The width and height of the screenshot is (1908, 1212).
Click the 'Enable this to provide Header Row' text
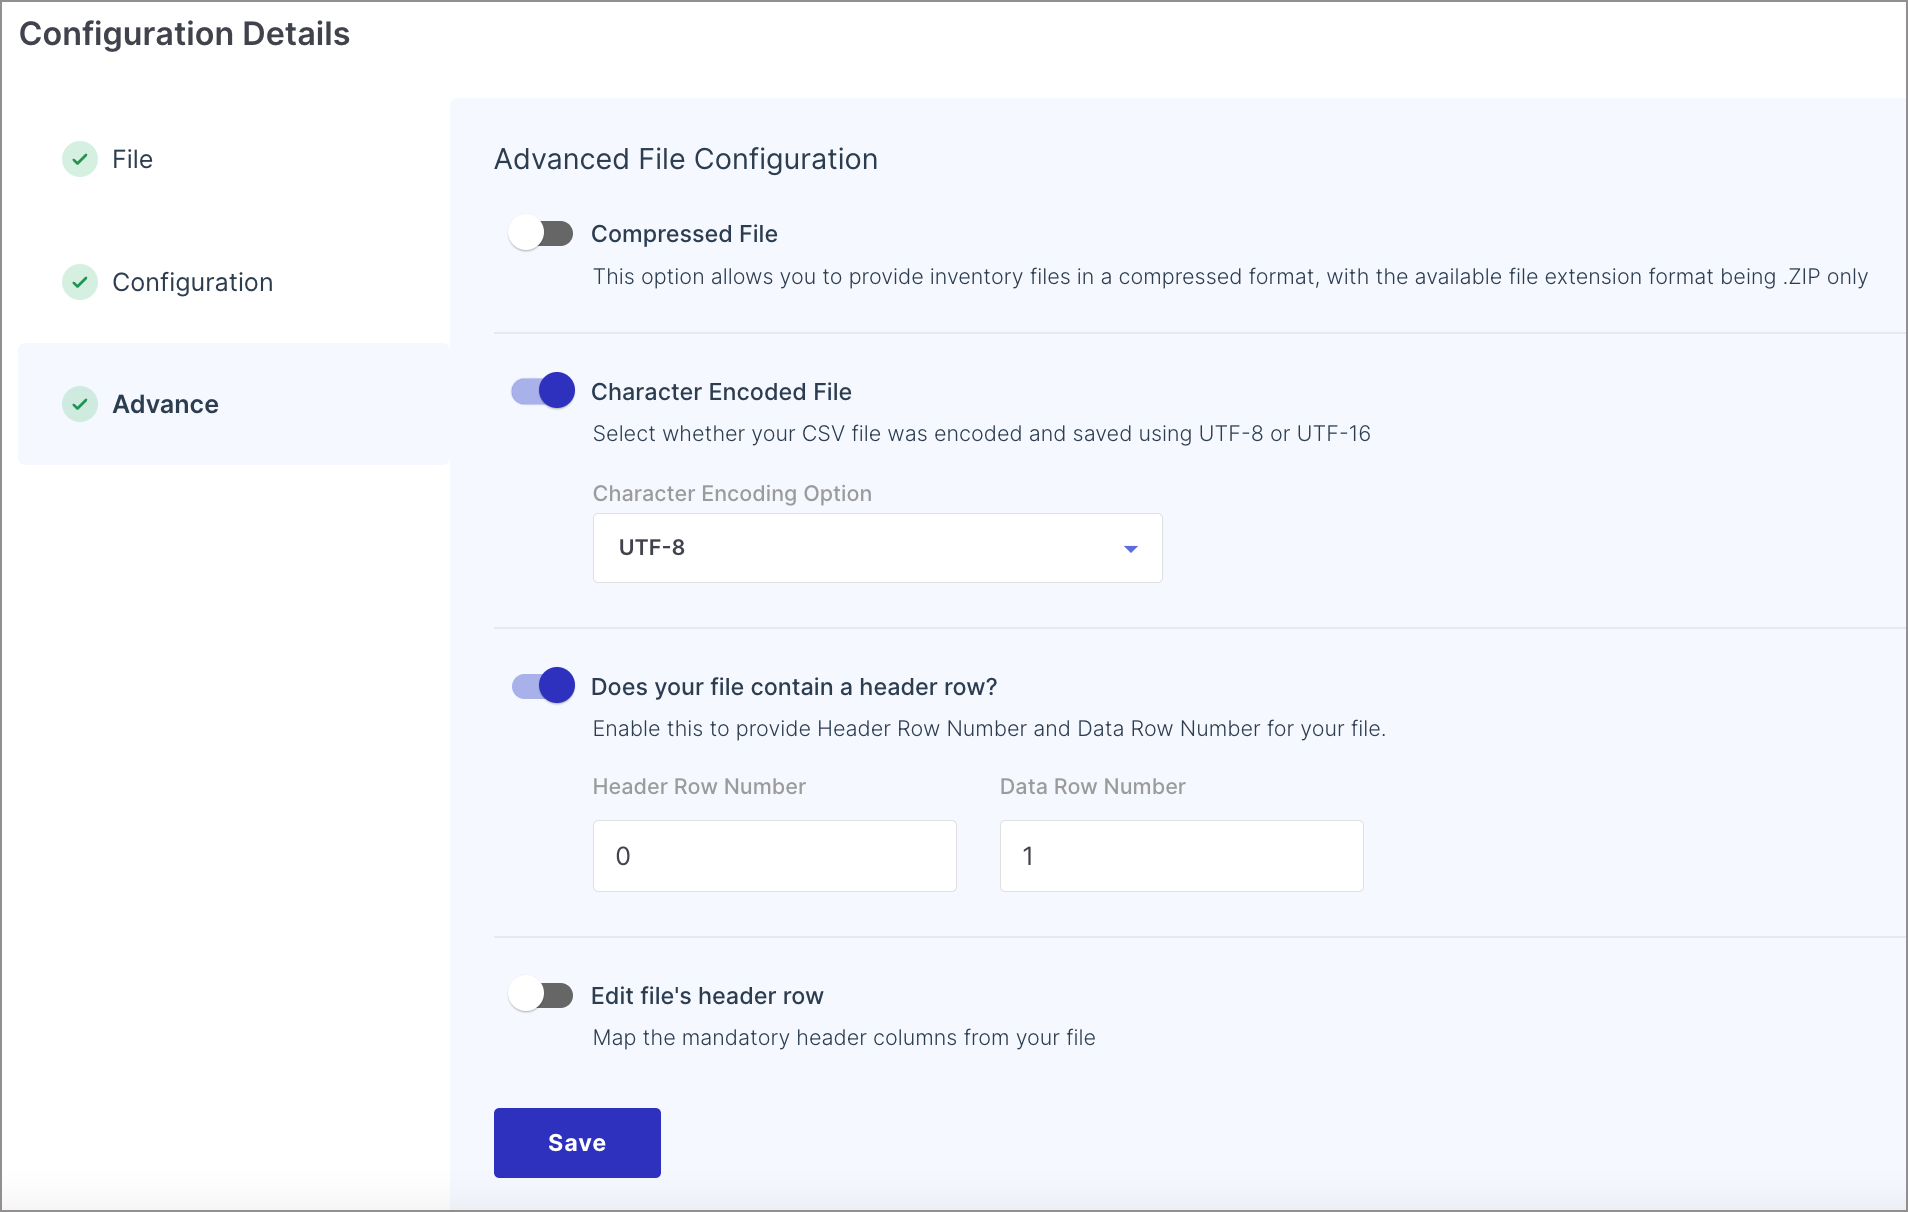coord(989,729)
